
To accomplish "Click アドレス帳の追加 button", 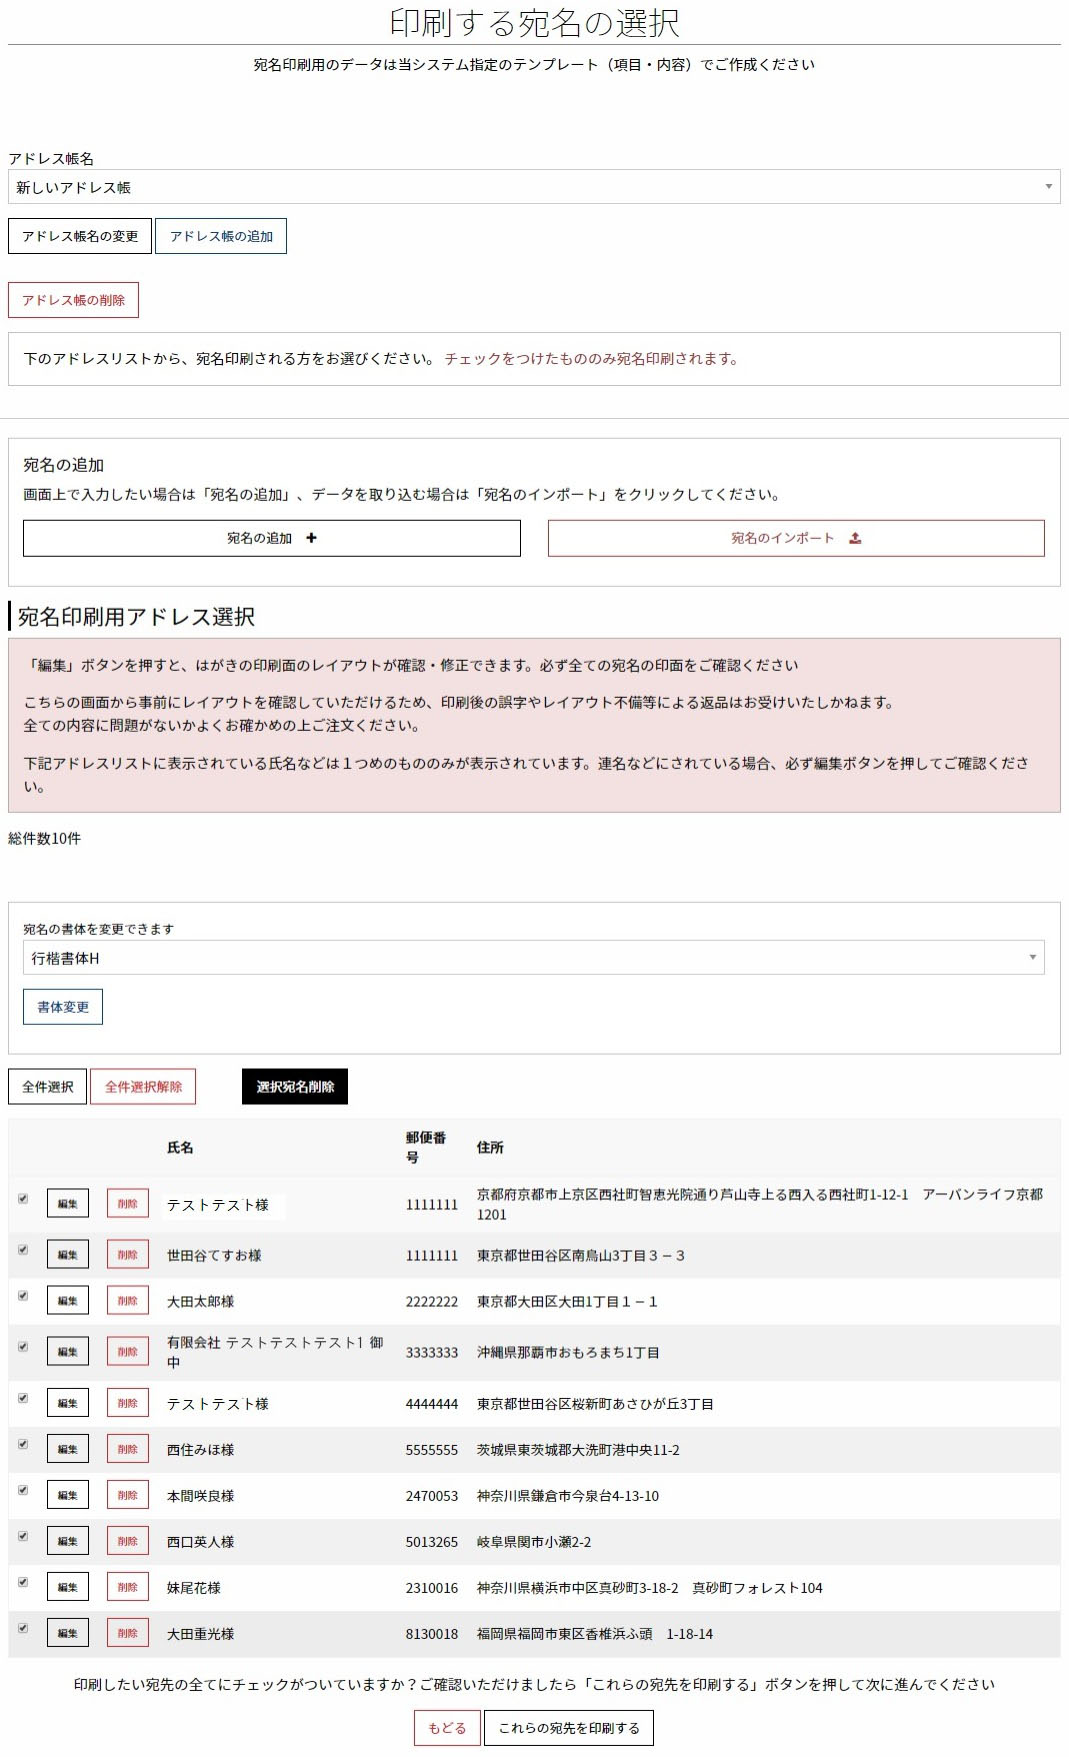I will [x=221, y=236].
